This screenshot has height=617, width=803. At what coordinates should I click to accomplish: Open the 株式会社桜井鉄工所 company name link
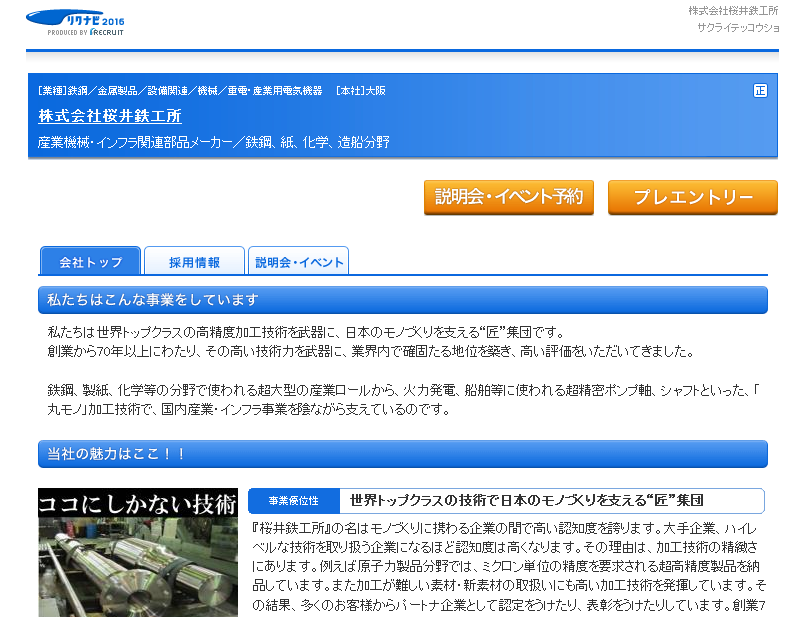tap(110, 116)
